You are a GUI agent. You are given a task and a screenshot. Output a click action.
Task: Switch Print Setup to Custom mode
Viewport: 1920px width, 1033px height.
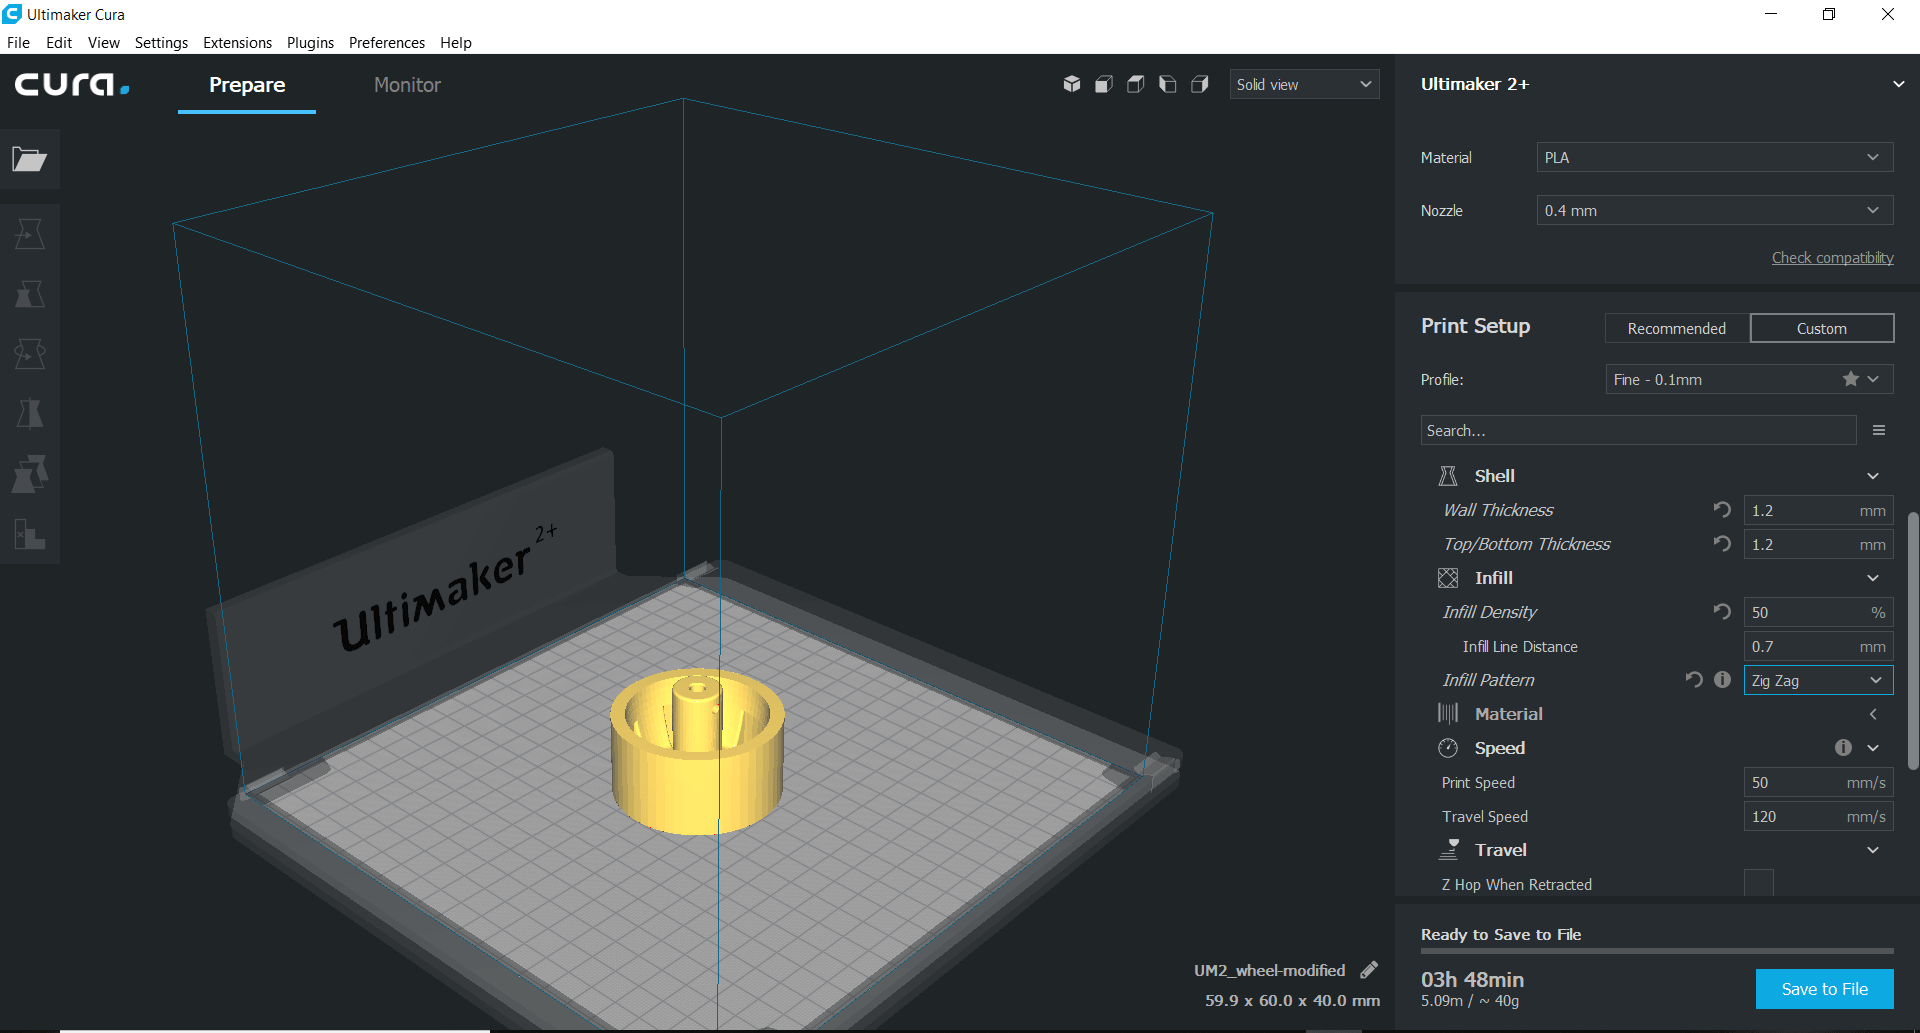(x=1822, y=328)
